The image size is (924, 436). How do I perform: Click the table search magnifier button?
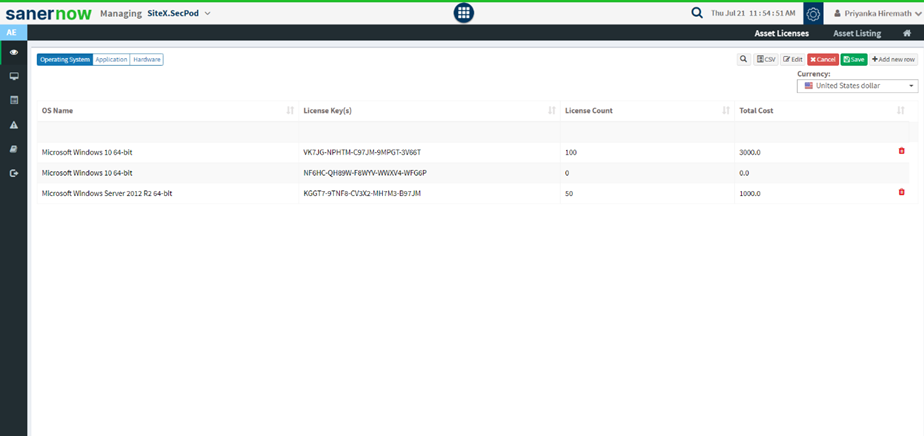[x=744, y=60]
